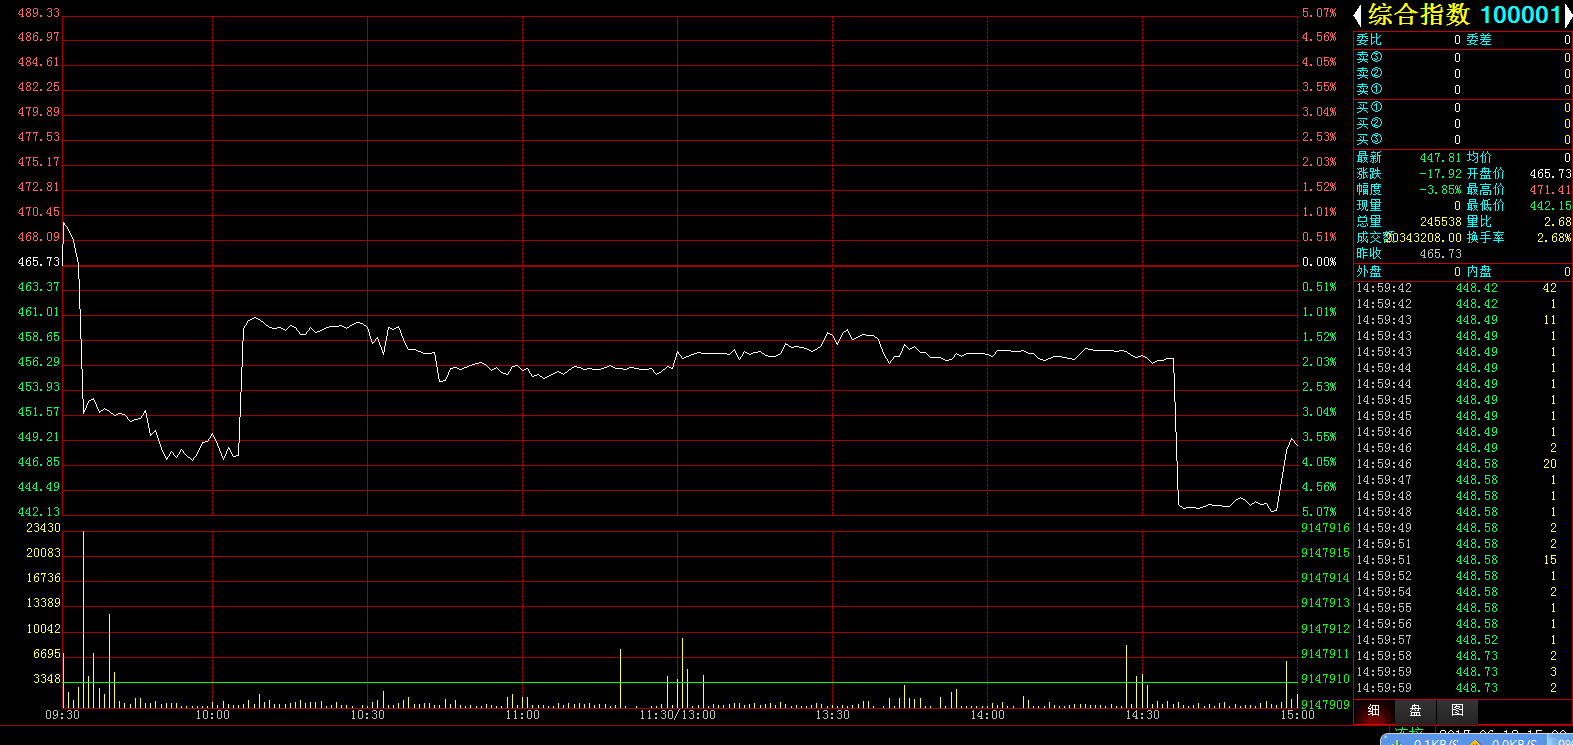Click the 卖① order row label
The image size is (1573, 745).
click(x=1369, y=89)
